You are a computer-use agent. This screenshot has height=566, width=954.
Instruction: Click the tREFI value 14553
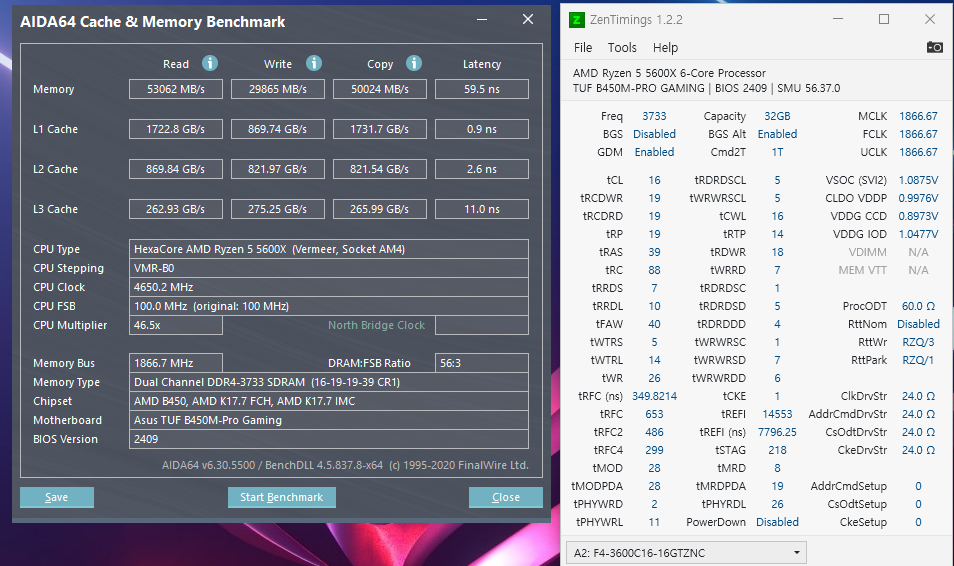click(x=777, y=414)
